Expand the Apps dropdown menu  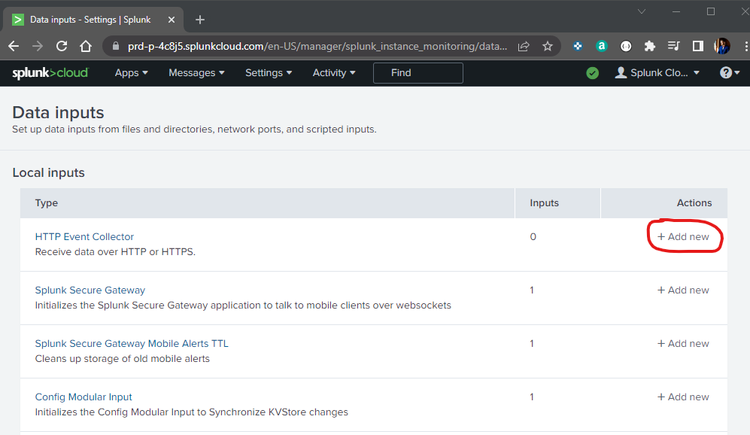click(131, 73)
